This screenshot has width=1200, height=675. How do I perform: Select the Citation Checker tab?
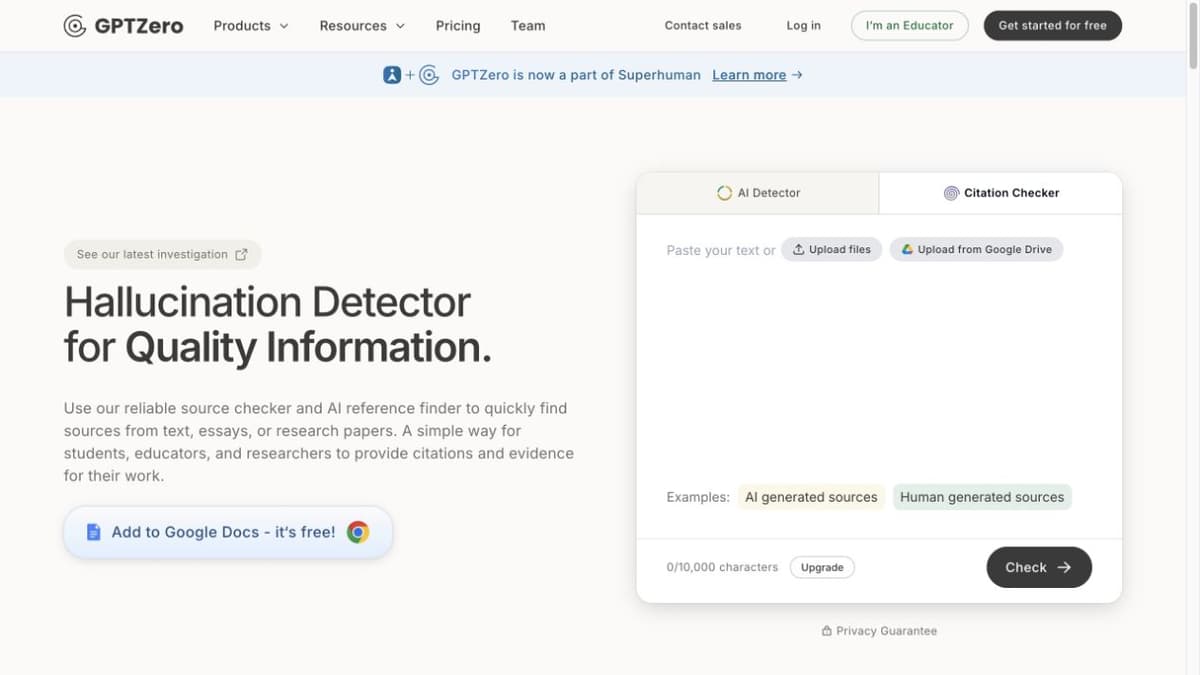click(1001, 193)
